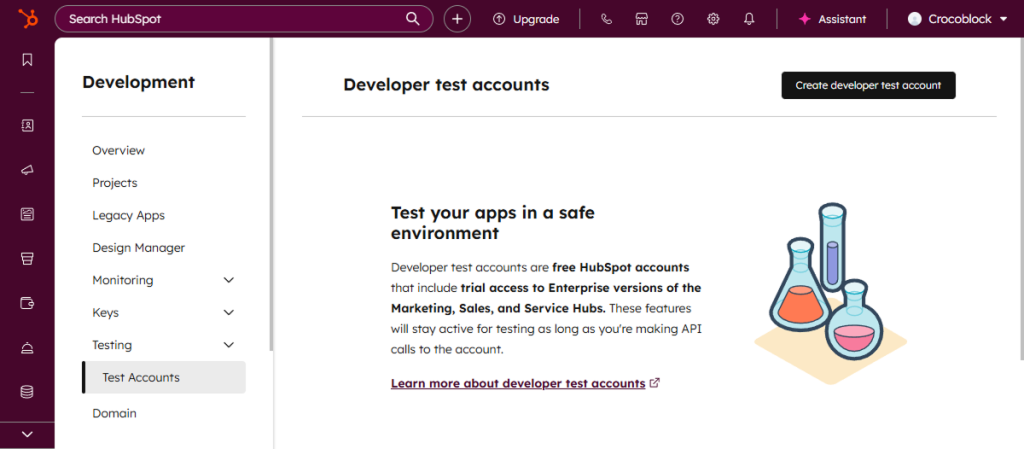Open the marketplace storefront icon
Screen dimensions: 1024x449
click(x=641, y=19)
